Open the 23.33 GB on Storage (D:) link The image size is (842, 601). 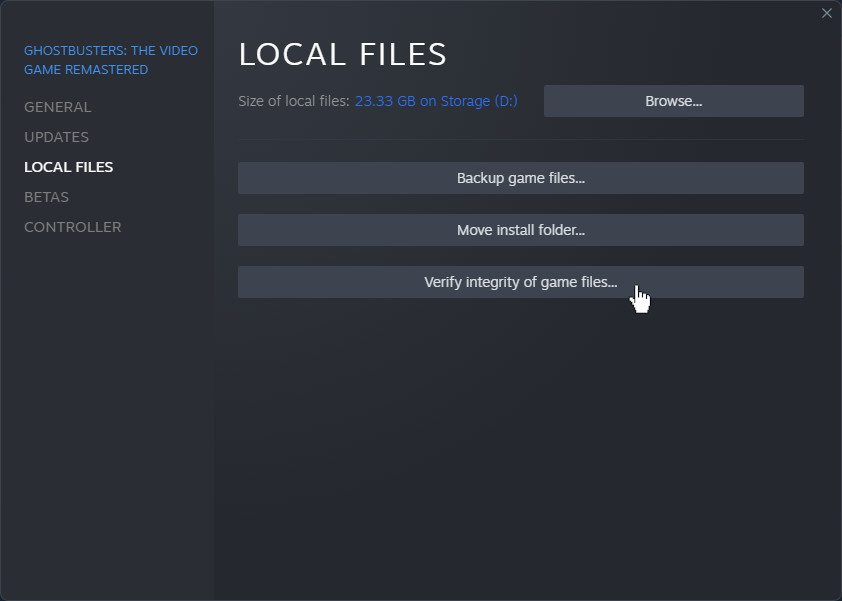tap(436, 101)
